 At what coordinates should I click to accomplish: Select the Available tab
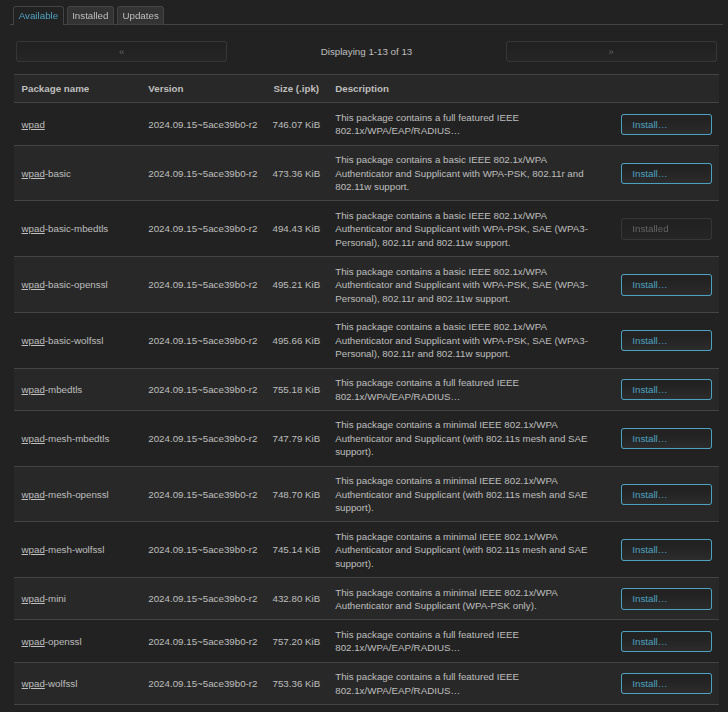point(39,16)
